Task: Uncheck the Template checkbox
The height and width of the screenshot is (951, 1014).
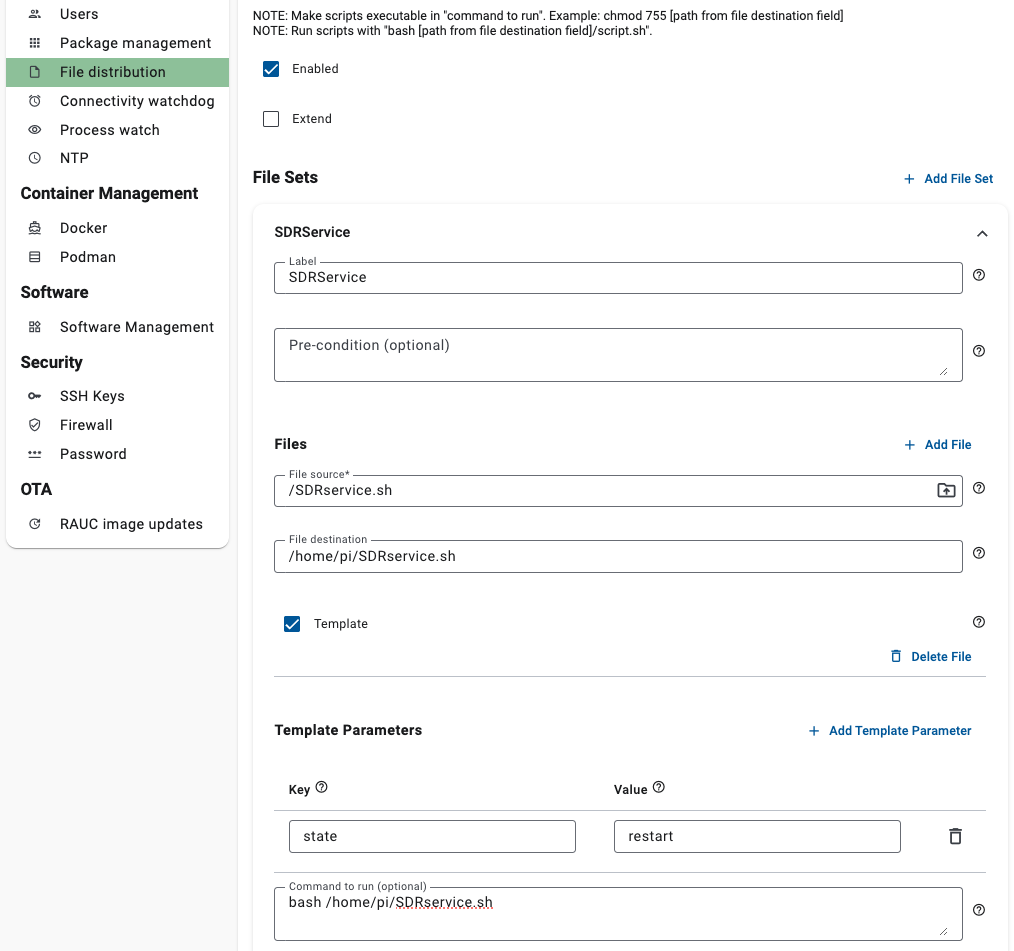Action: point(292,623)
